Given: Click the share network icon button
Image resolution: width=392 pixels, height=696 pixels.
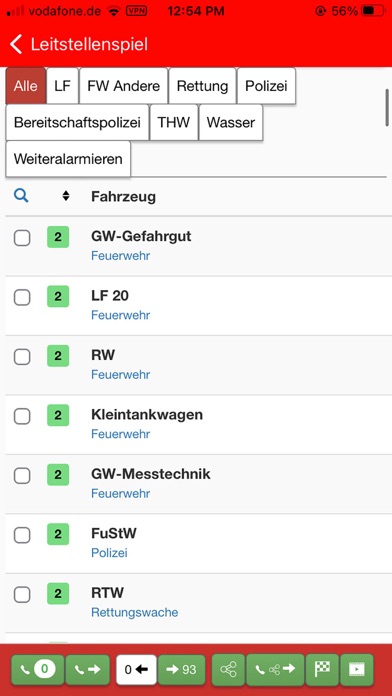Looking at the screenshot, I should click(x=228, y=669).
